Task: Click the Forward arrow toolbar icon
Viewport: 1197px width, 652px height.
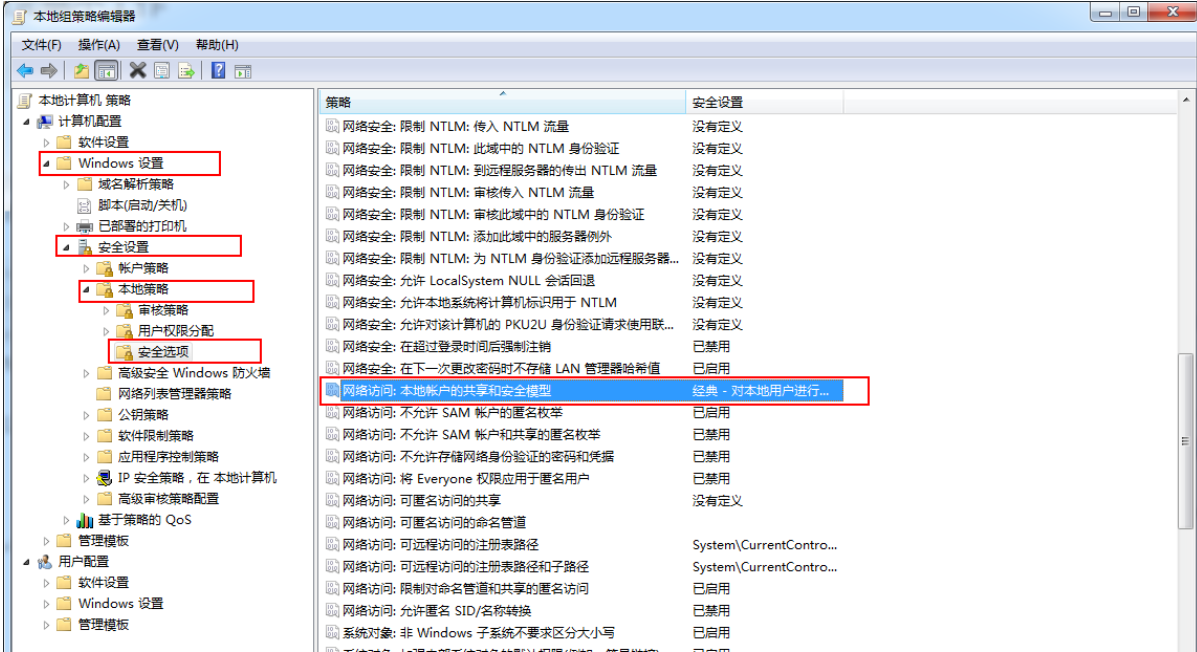Action: pyautogui.click(x=49, y=71)
